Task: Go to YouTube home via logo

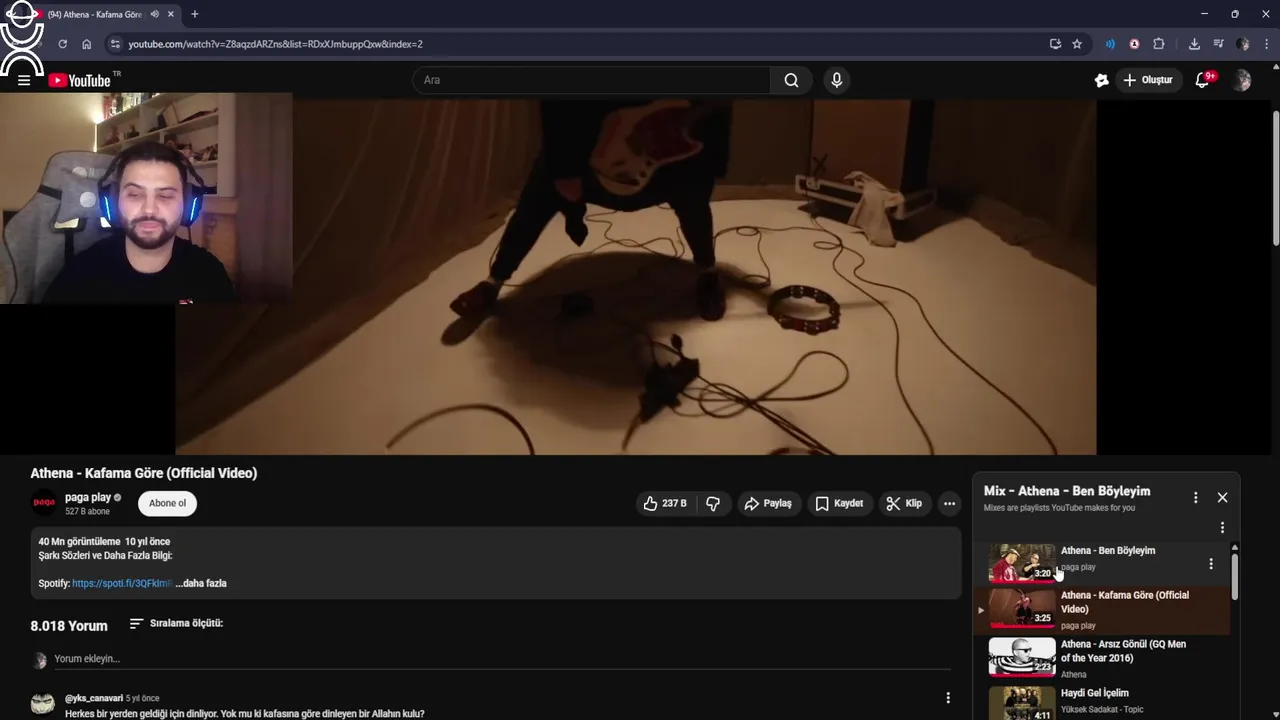Action: (80, 80)
